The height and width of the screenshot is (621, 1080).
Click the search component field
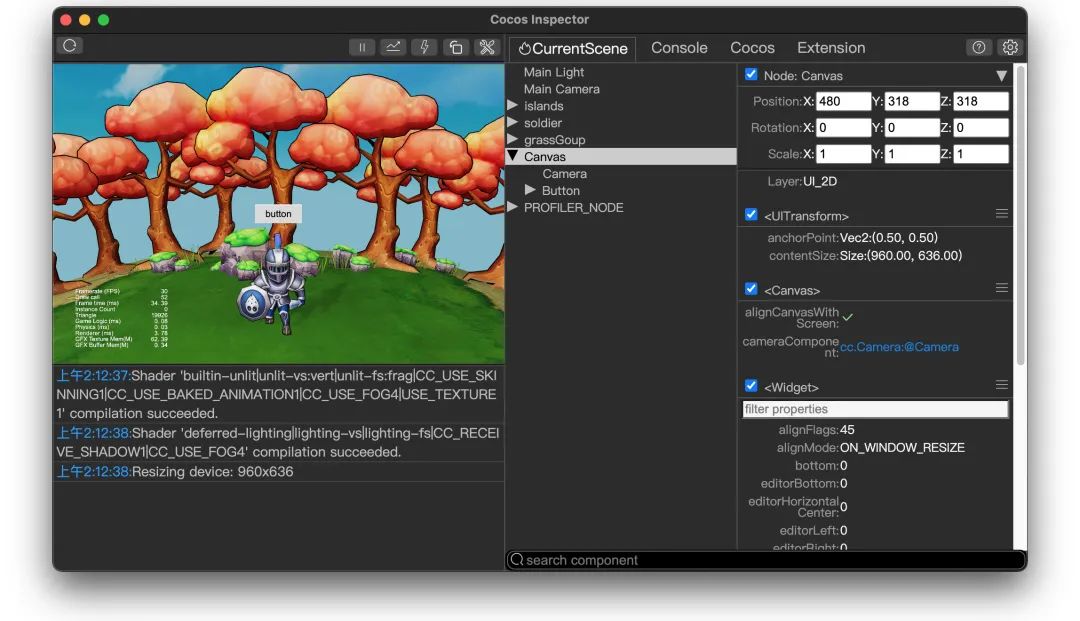(x=765, y=560)
